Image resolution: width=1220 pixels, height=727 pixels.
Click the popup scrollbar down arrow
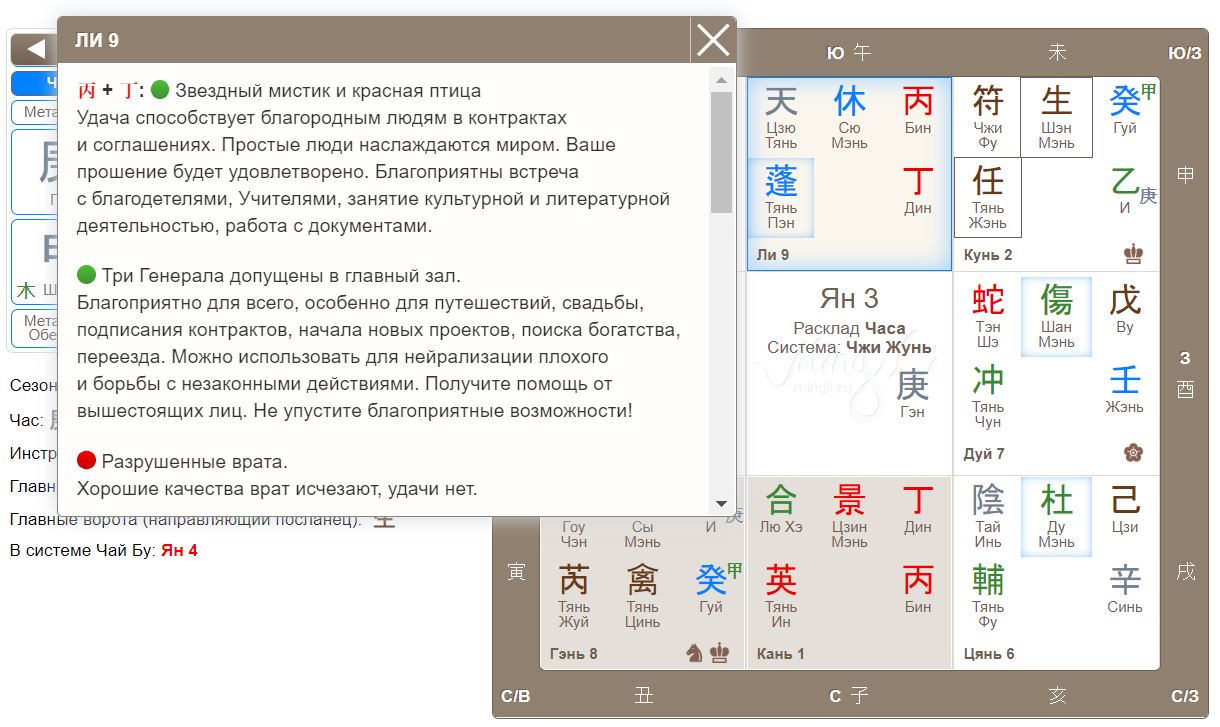721,504
